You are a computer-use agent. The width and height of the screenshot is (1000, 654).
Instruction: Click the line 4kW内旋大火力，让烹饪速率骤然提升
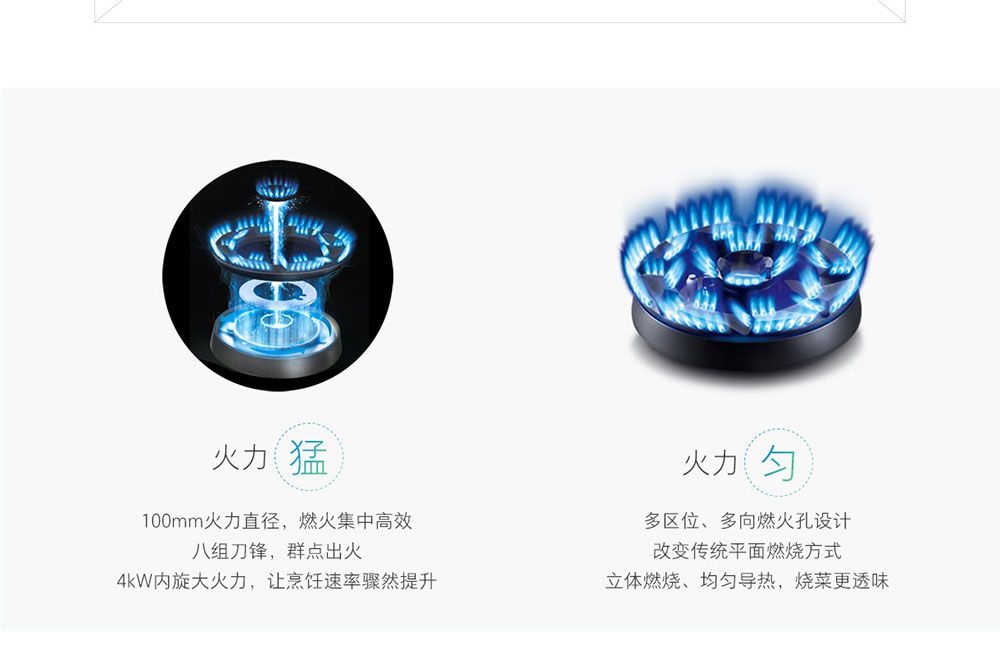point(277,581)
